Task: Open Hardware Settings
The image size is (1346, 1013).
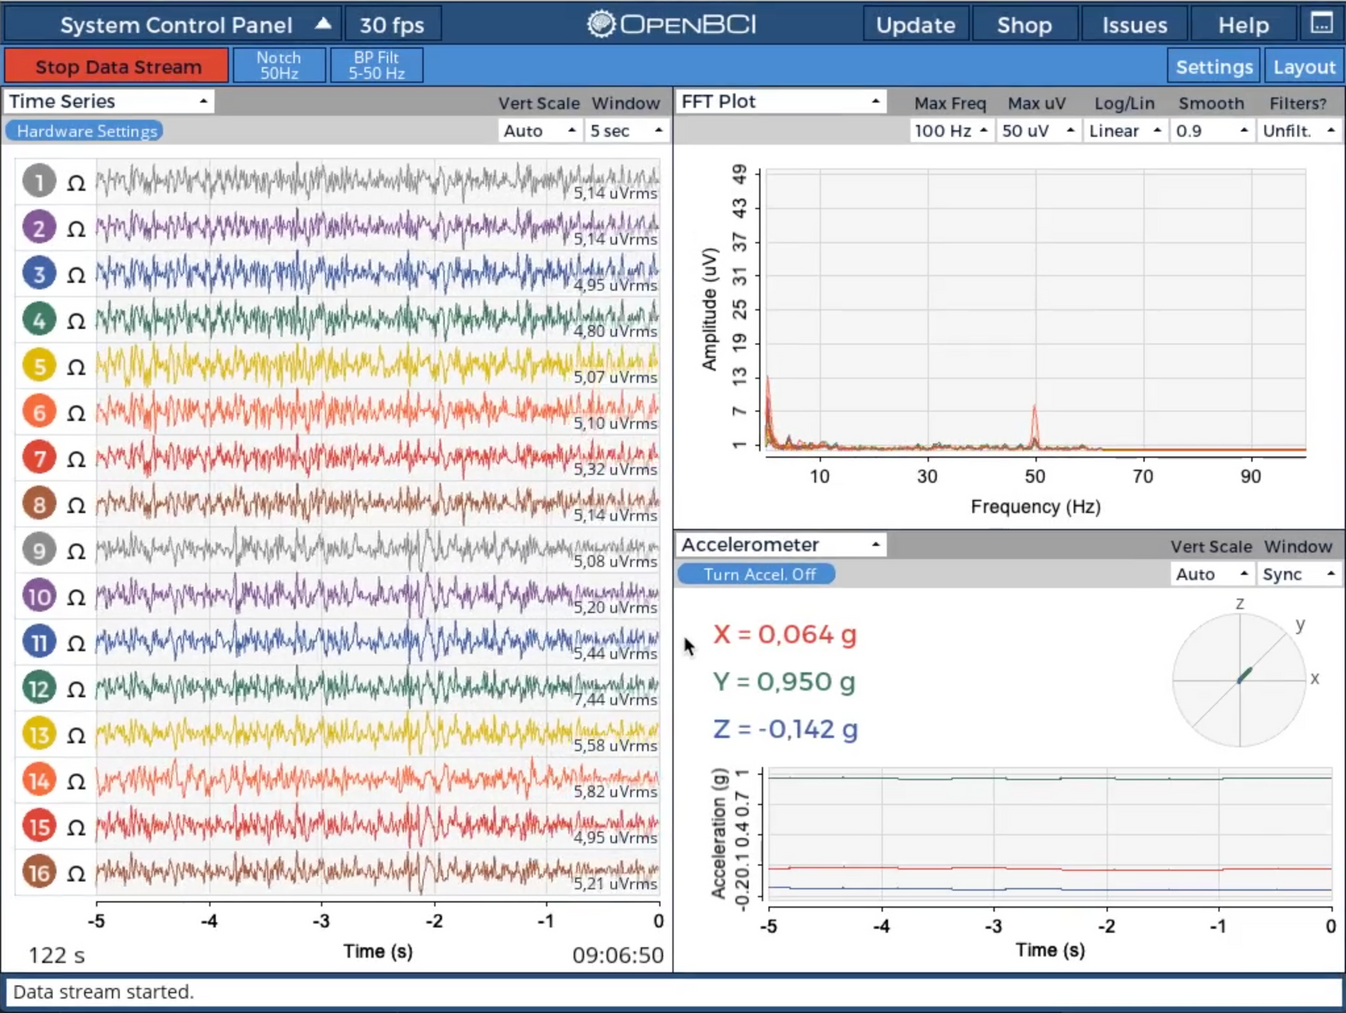Action: (x=84, y=130)
